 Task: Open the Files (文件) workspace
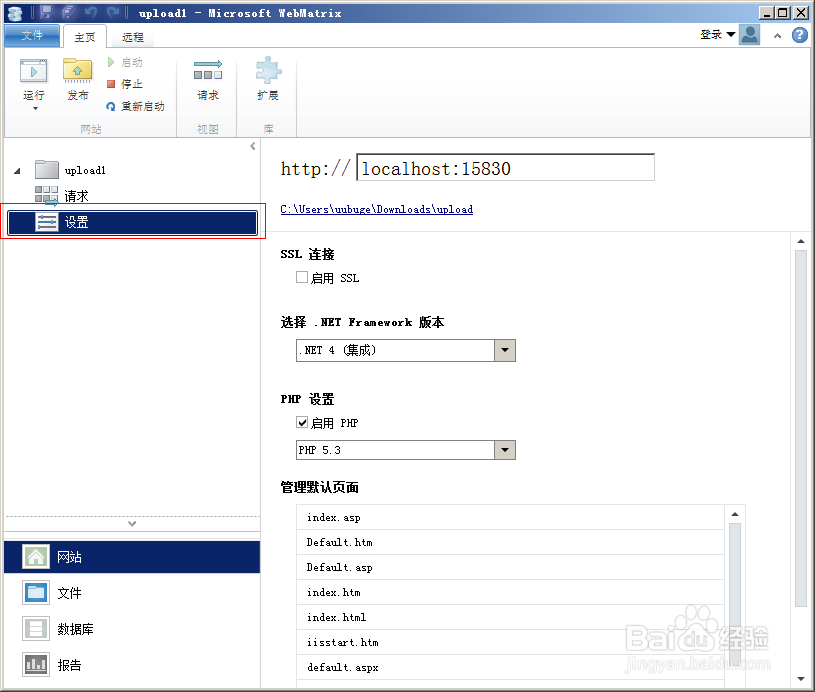(132, 593)
